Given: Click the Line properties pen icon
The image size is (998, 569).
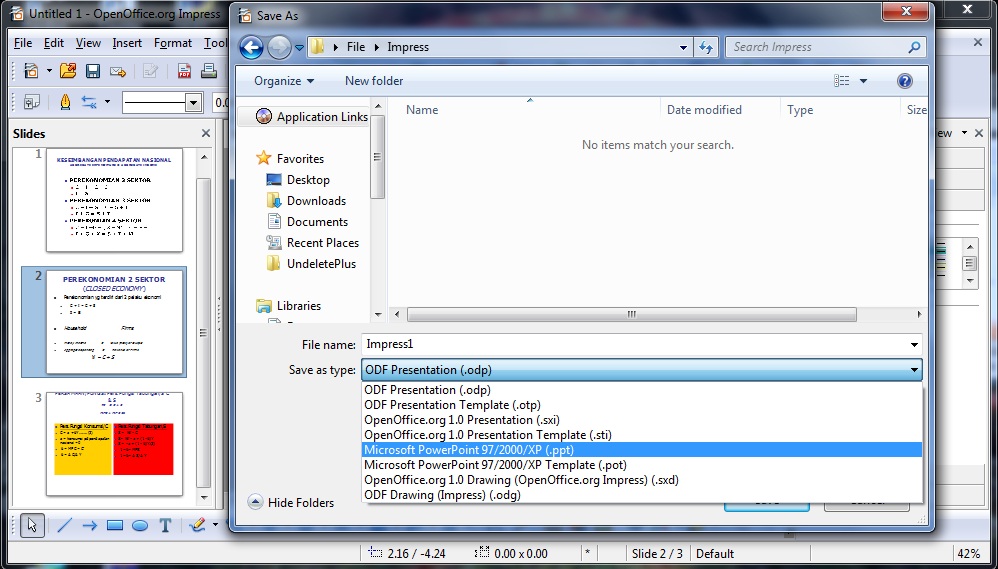Looking at the screenshot, I should click(65, 102).
